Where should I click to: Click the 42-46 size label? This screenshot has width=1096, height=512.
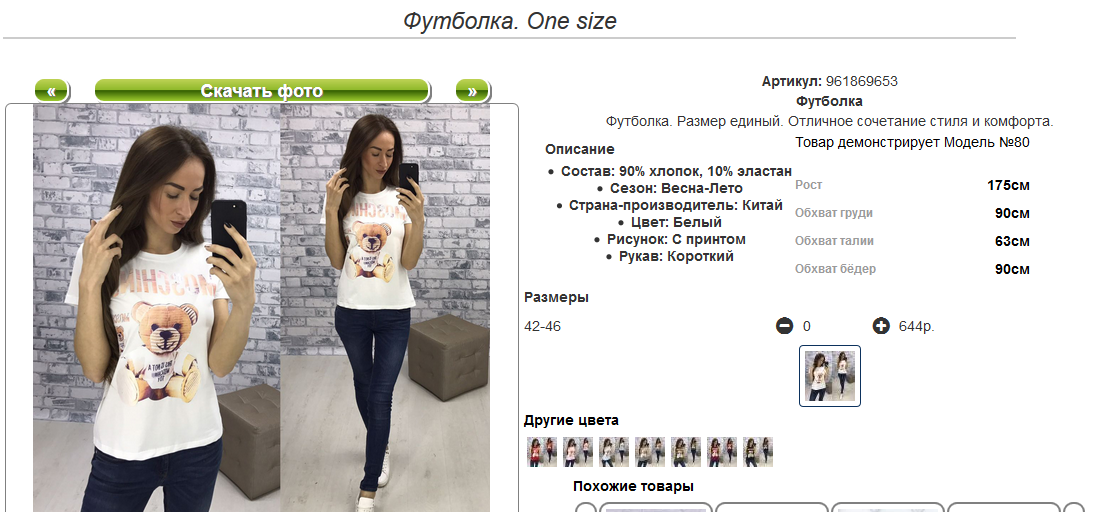[542, 327]
